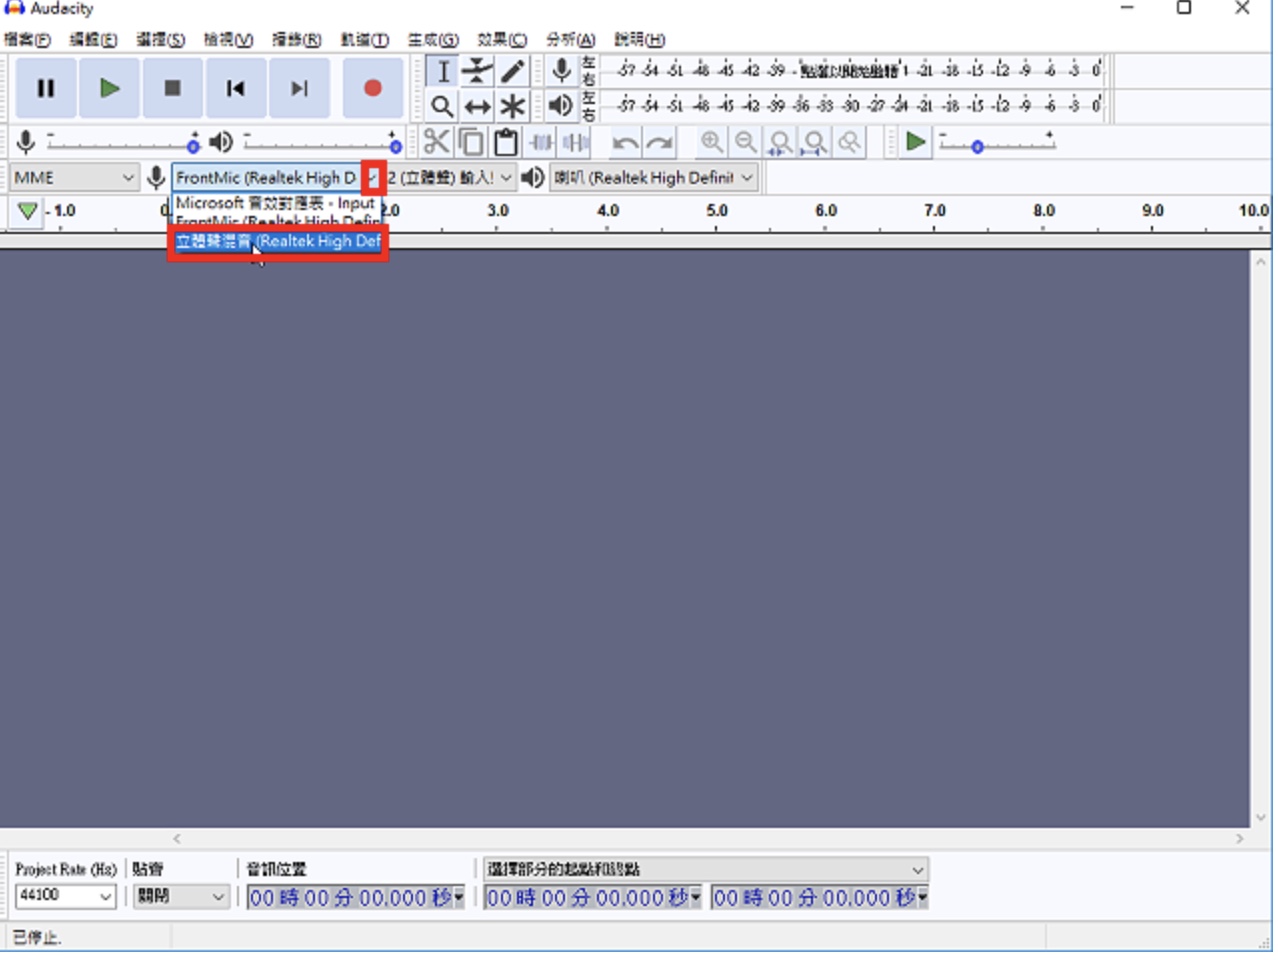The height and width of the screenshot is (960, 1278).
Task: Open the 選擇部分的起點和終點 dropdown
Action: coord(706,869)
